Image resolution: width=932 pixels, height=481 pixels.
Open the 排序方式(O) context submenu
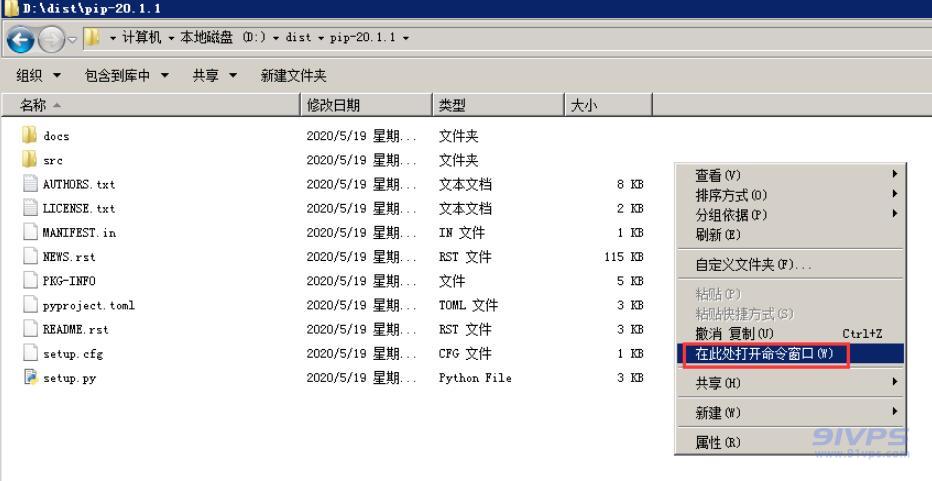coord(790,194)
